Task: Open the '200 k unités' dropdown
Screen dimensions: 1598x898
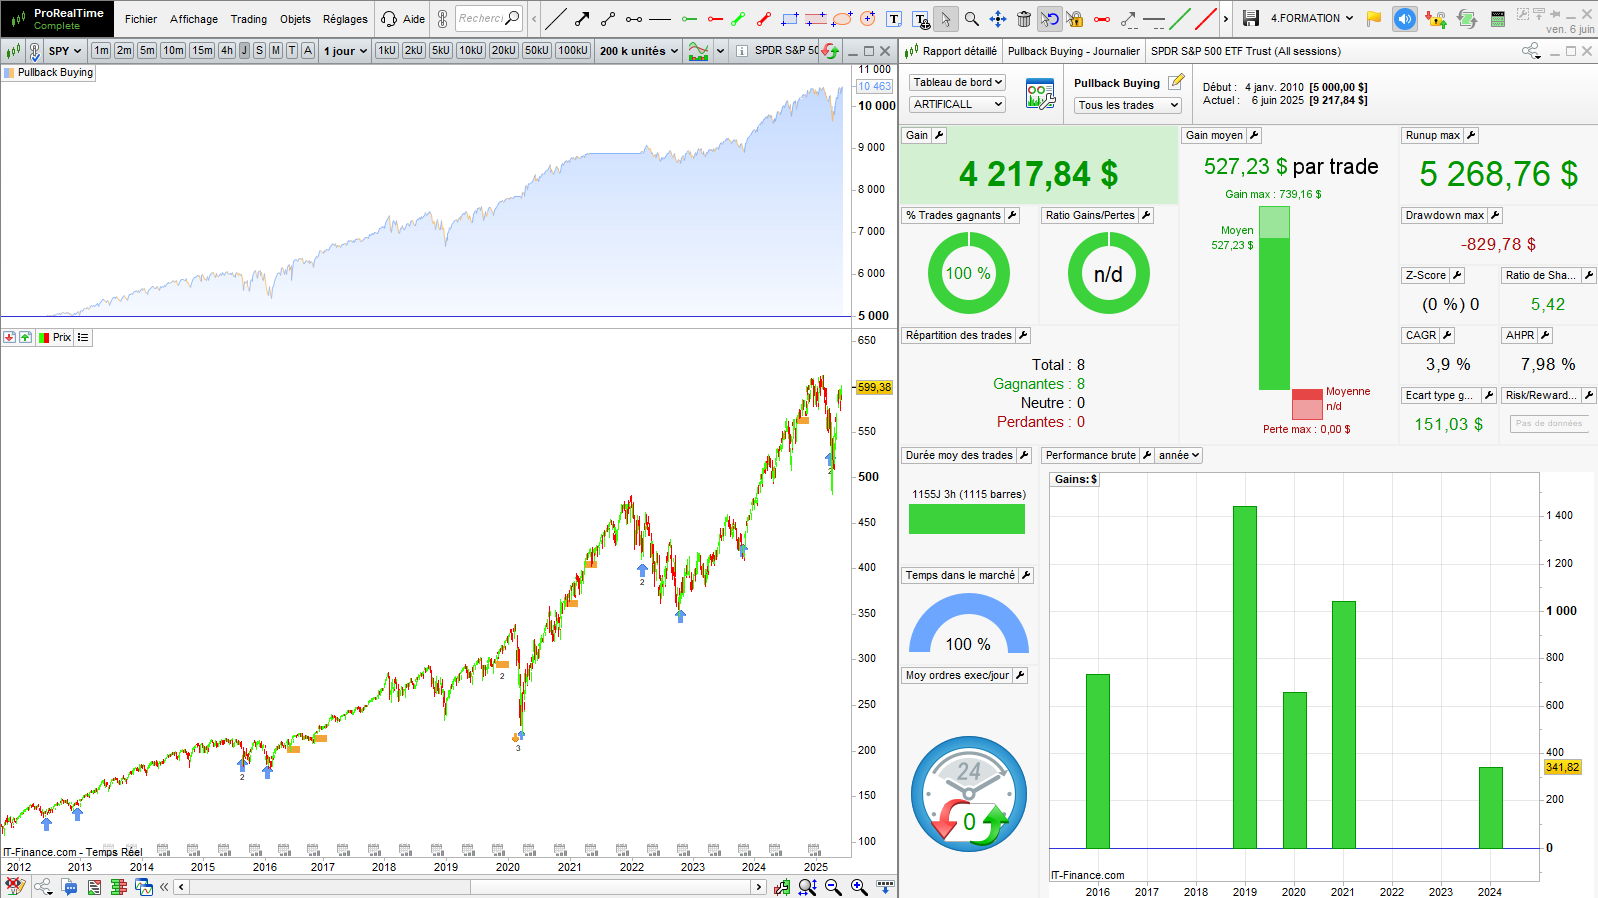Action: coord(639,51)
